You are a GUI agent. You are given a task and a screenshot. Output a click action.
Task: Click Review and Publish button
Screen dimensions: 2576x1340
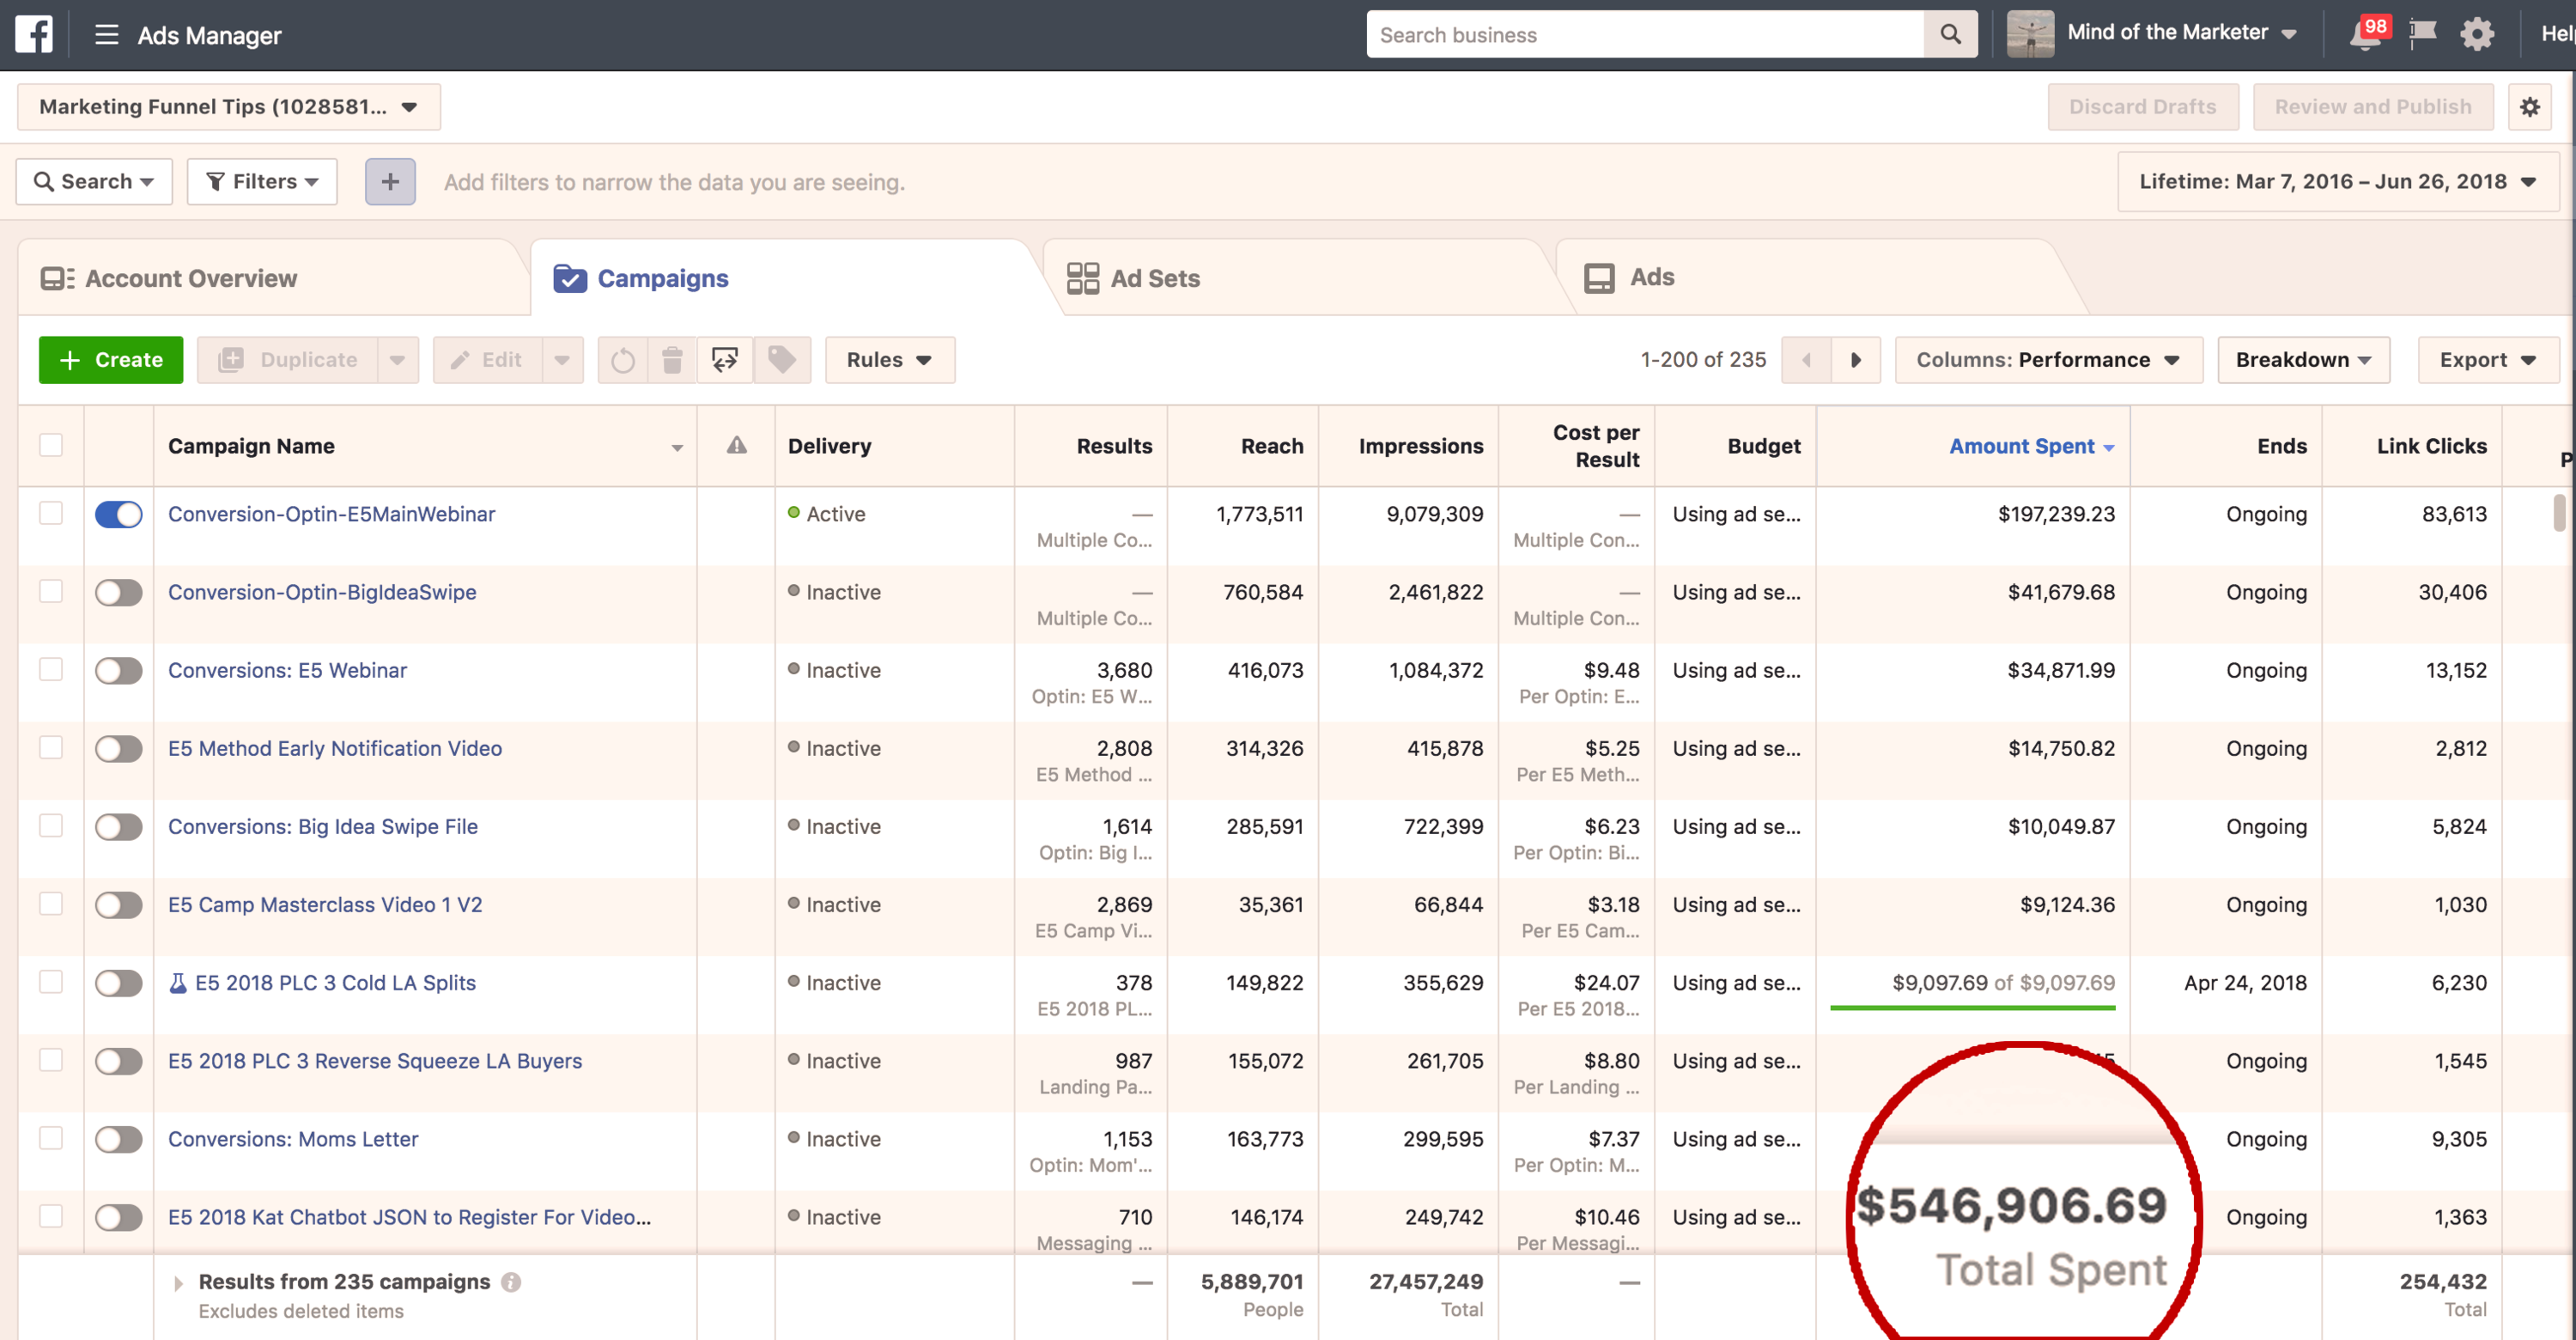2373,107
